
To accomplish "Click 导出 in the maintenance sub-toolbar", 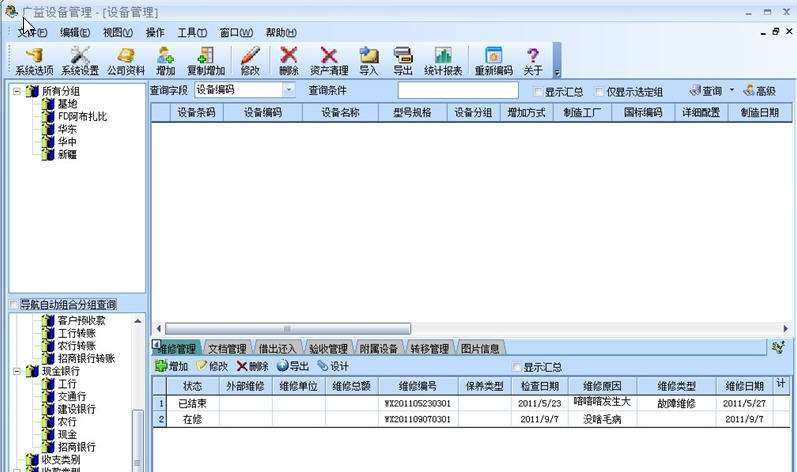I will pyautogui.click(x=293, y=366).
